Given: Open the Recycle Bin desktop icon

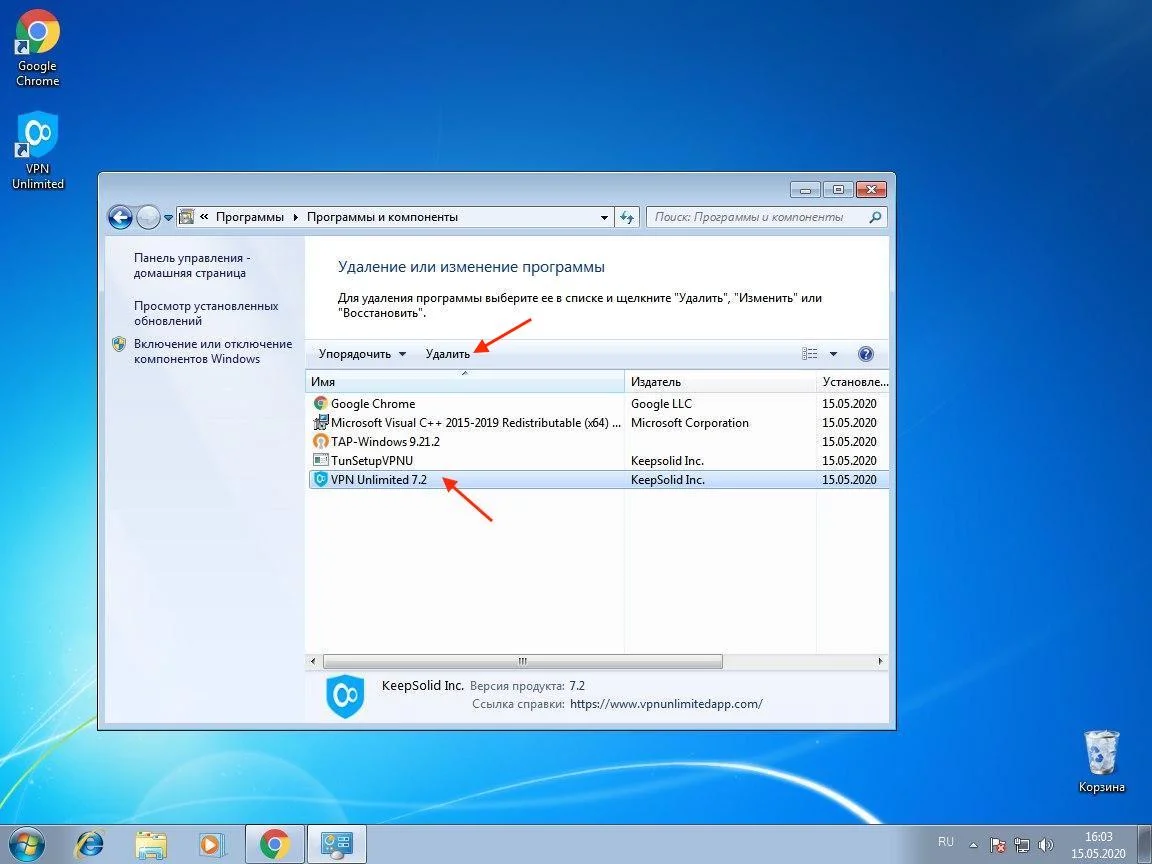Looking at the screenshot, I should [x=1101, y=760].
